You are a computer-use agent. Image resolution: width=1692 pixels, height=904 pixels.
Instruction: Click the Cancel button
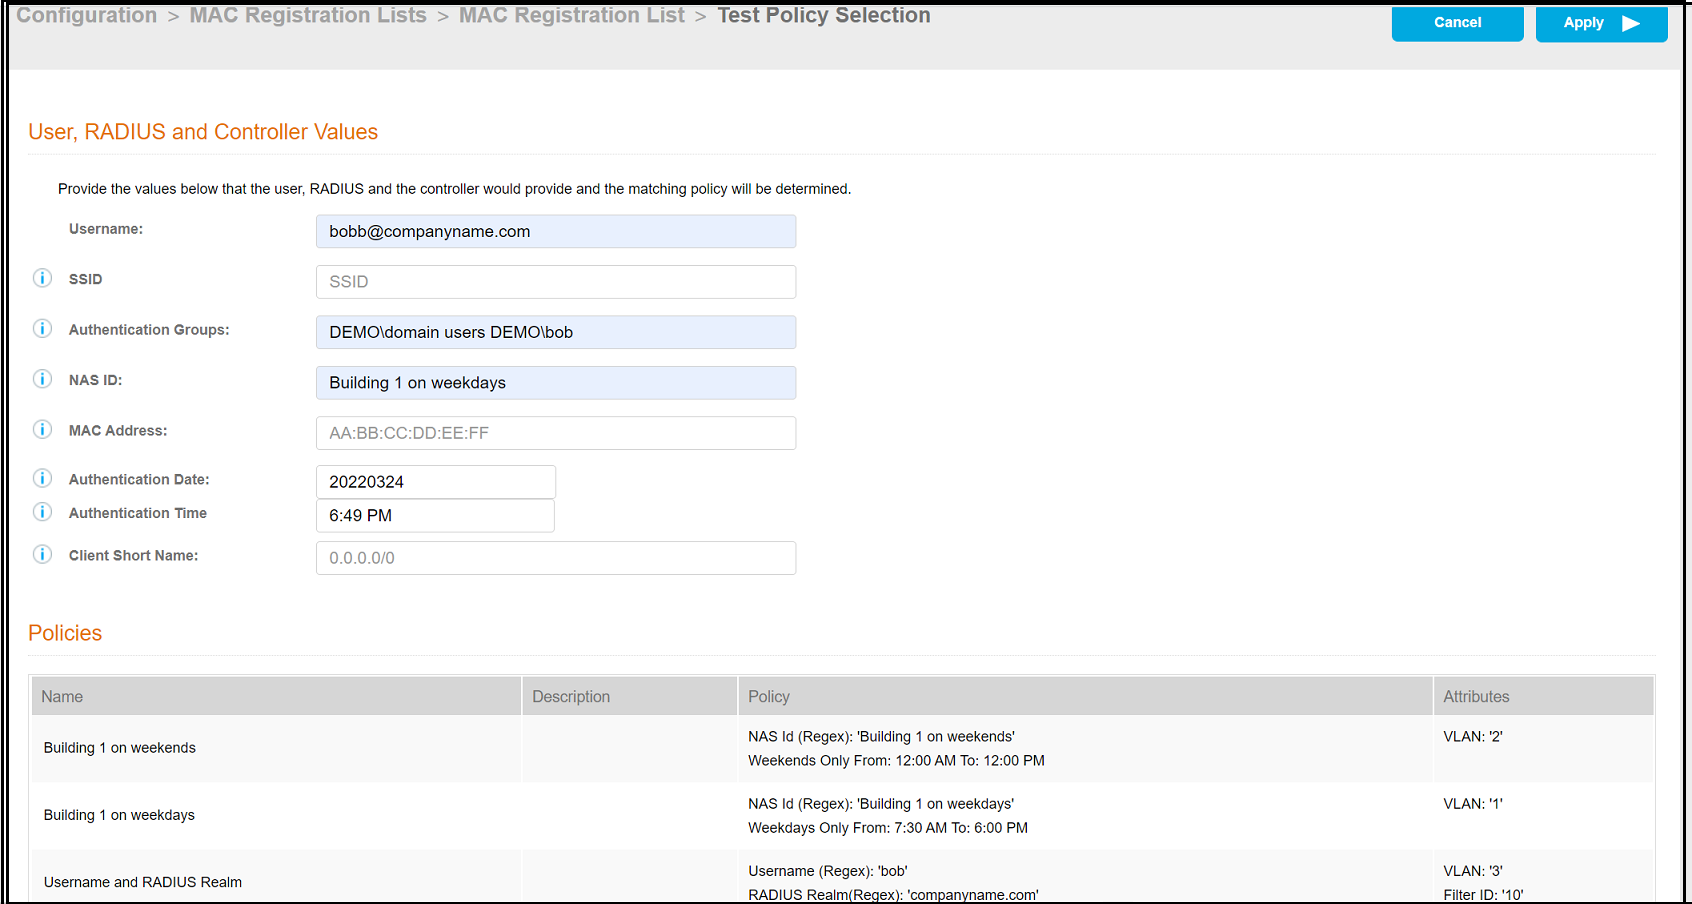(x=1457, y=23)
